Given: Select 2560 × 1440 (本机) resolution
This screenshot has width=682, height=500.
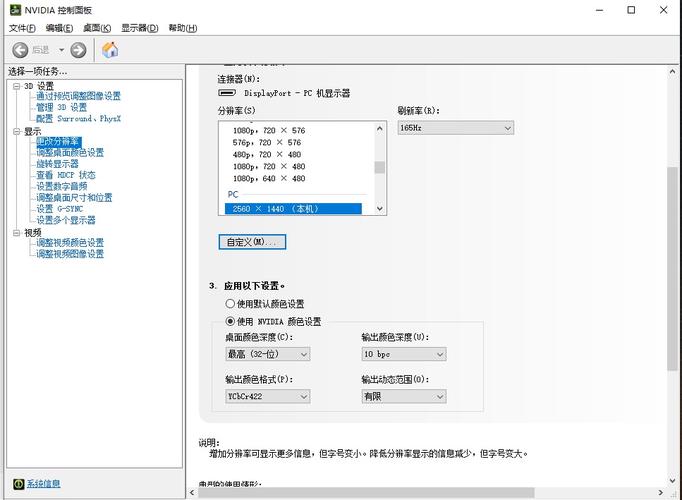Looking at the screenshot, I should point(293,209).
